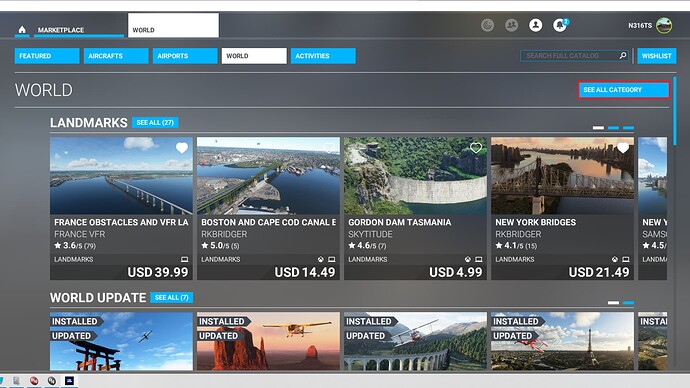This screenshot has width=690, height=388.
Task: Click the Xbox platform icon on New York Bridges card
Action: 615,260
